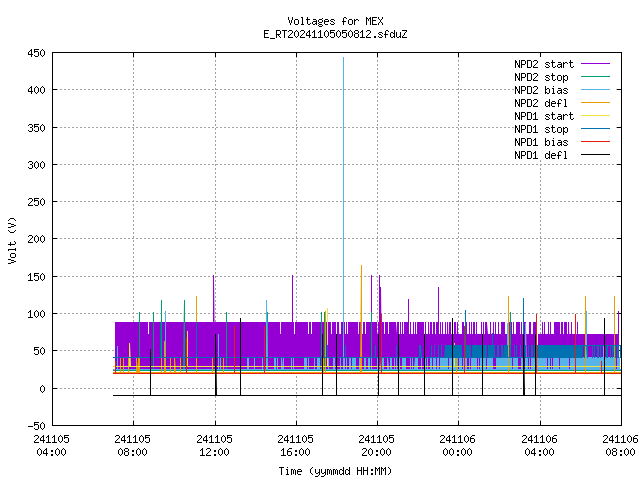Pick the yellow line sample for NPD1 start
The image size is (640, 480).
pyautogui.click(x=595, y=116)
